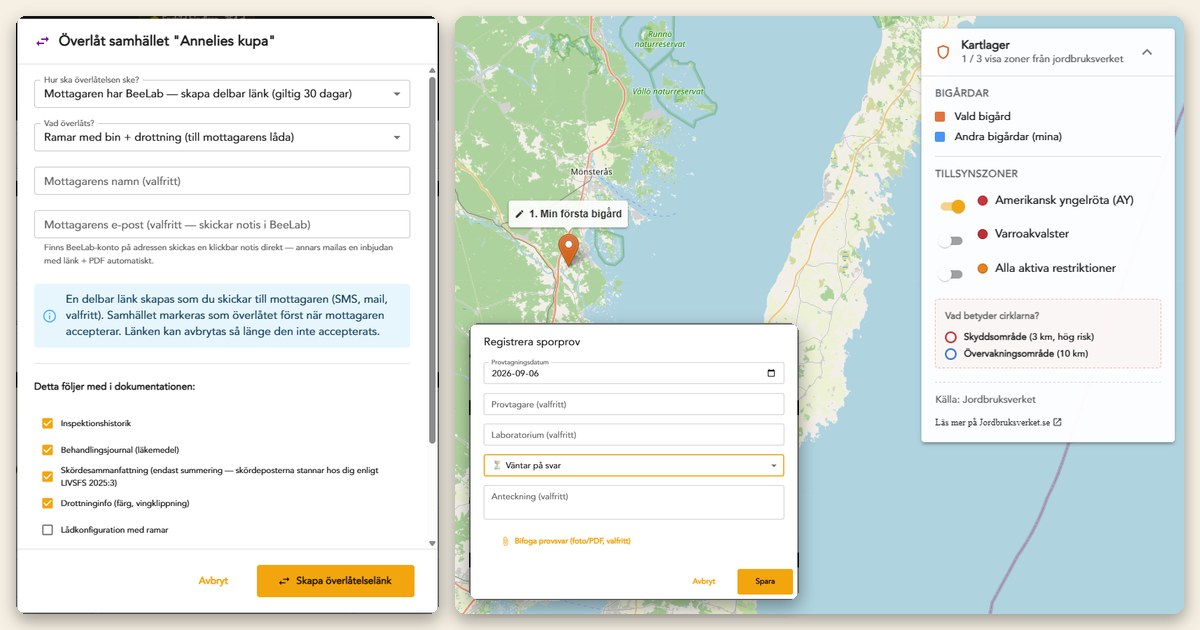Click the blue Övervakningsområde circle symbol
The image size is (1200, 630).
951,354
